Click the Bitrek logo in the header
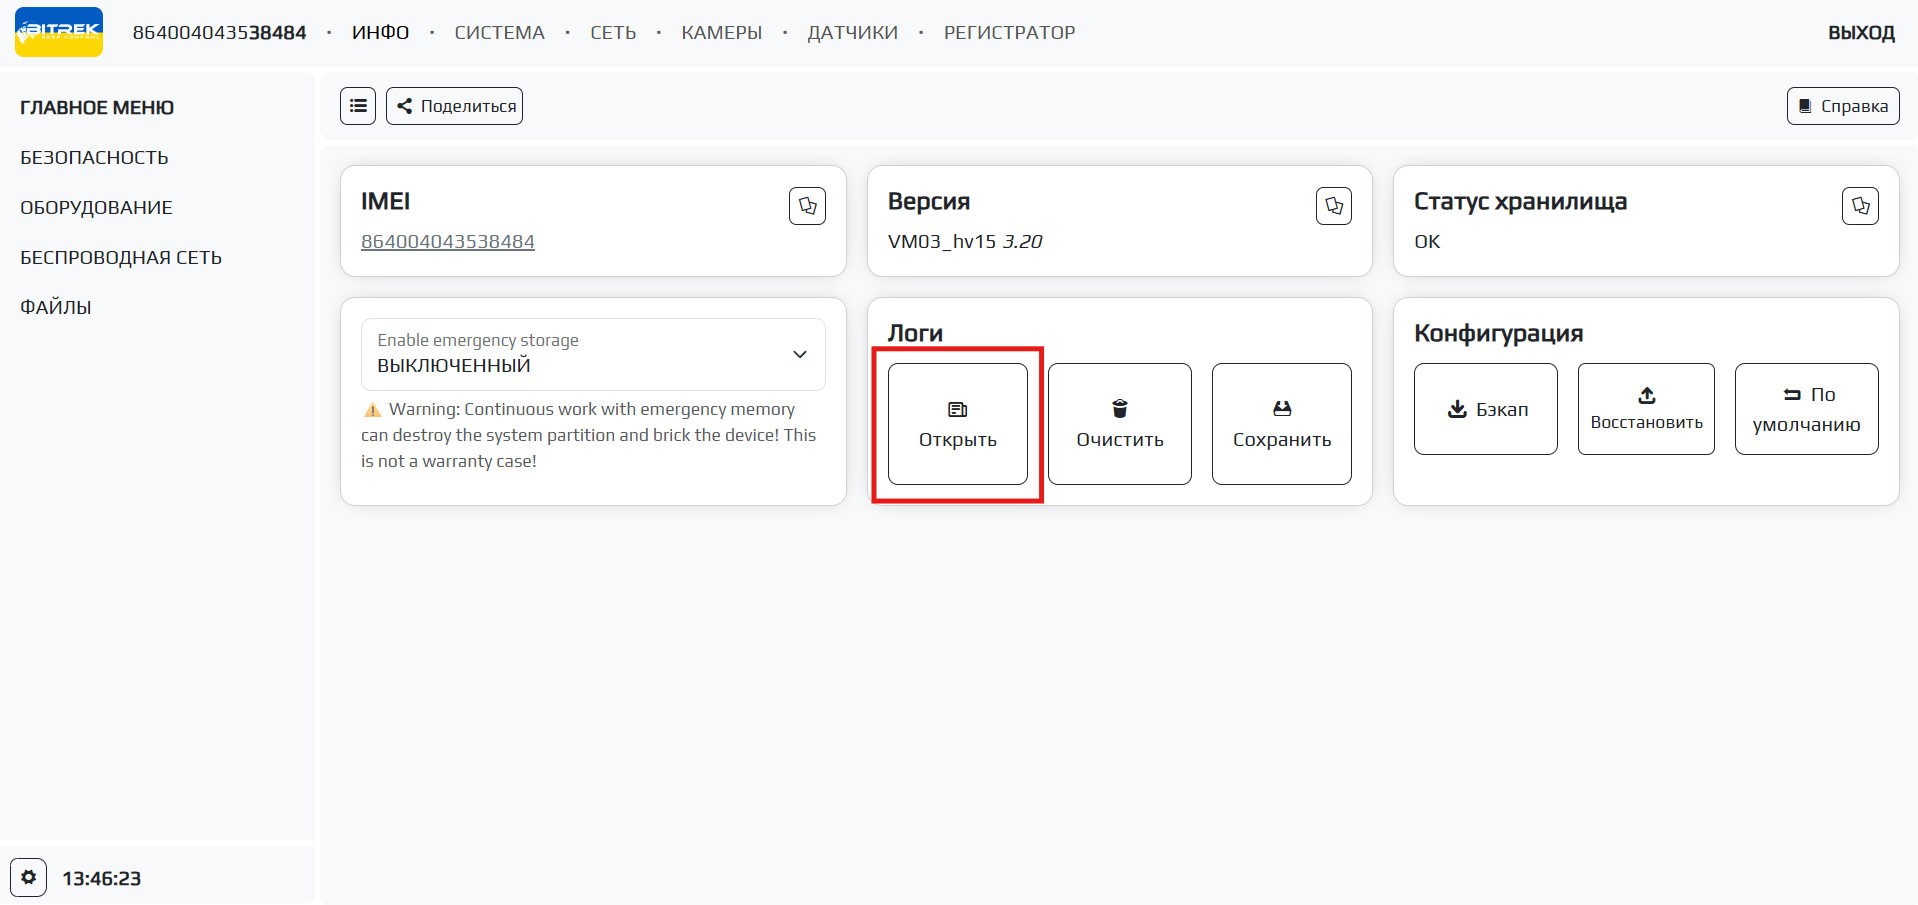 59,32
